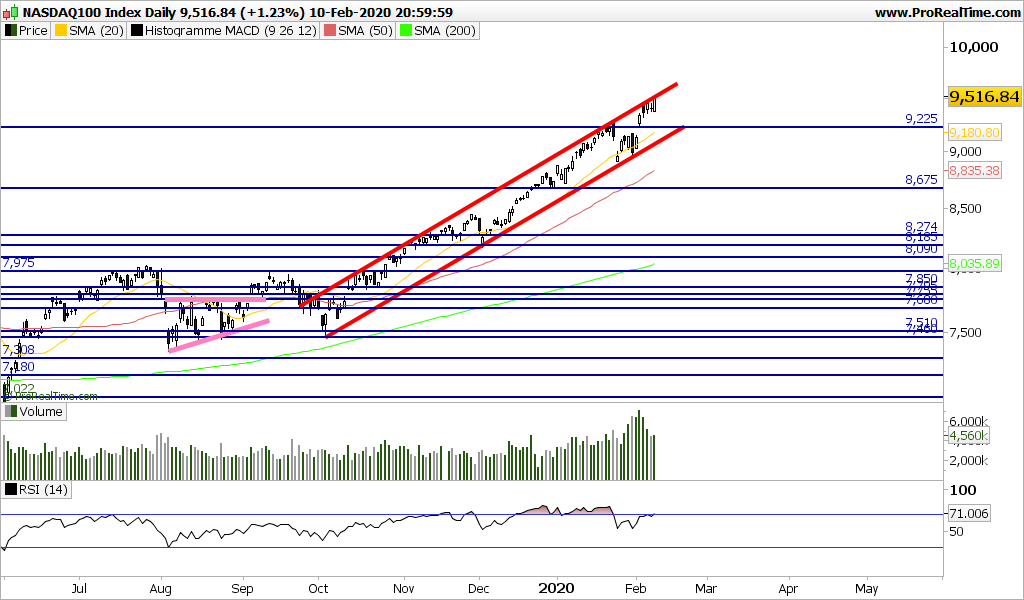Click the 7,975 level label

(x=19, y=263)
